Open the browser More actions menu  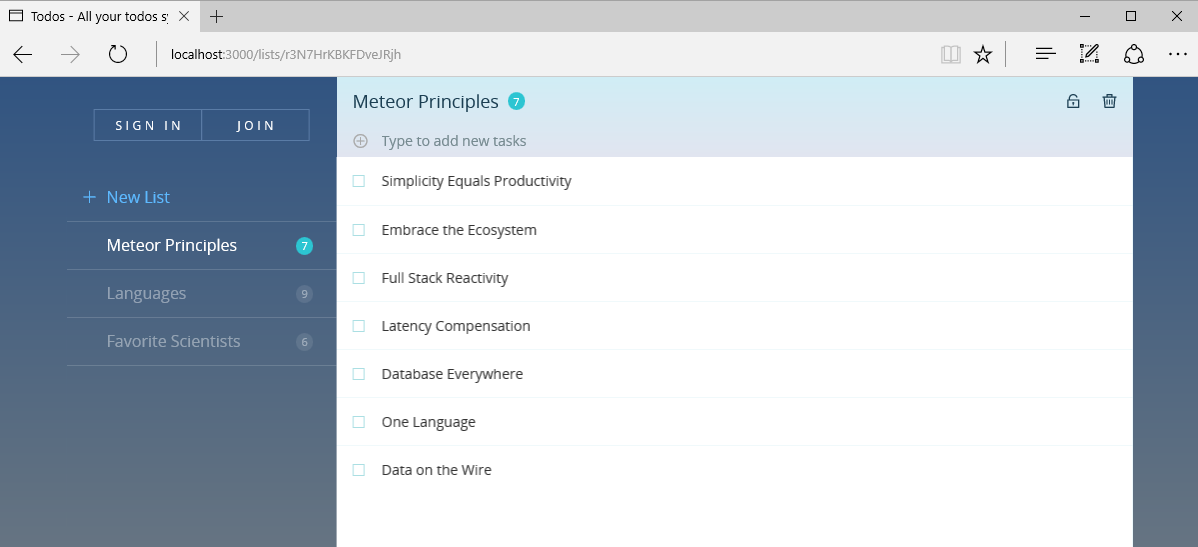[1177, 54]
